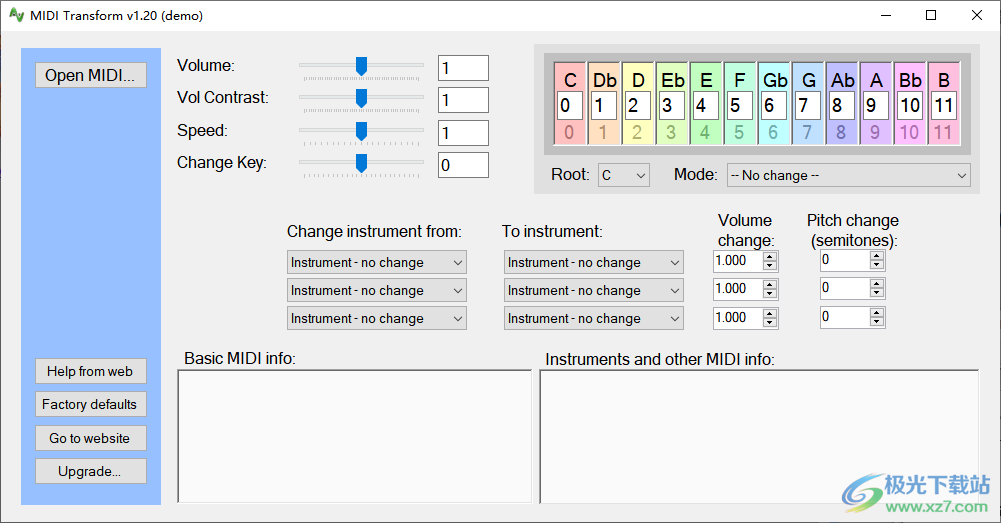Click the Ab note mapping field
Viewport: 1001px width, 523px height.
pos(841,105)
